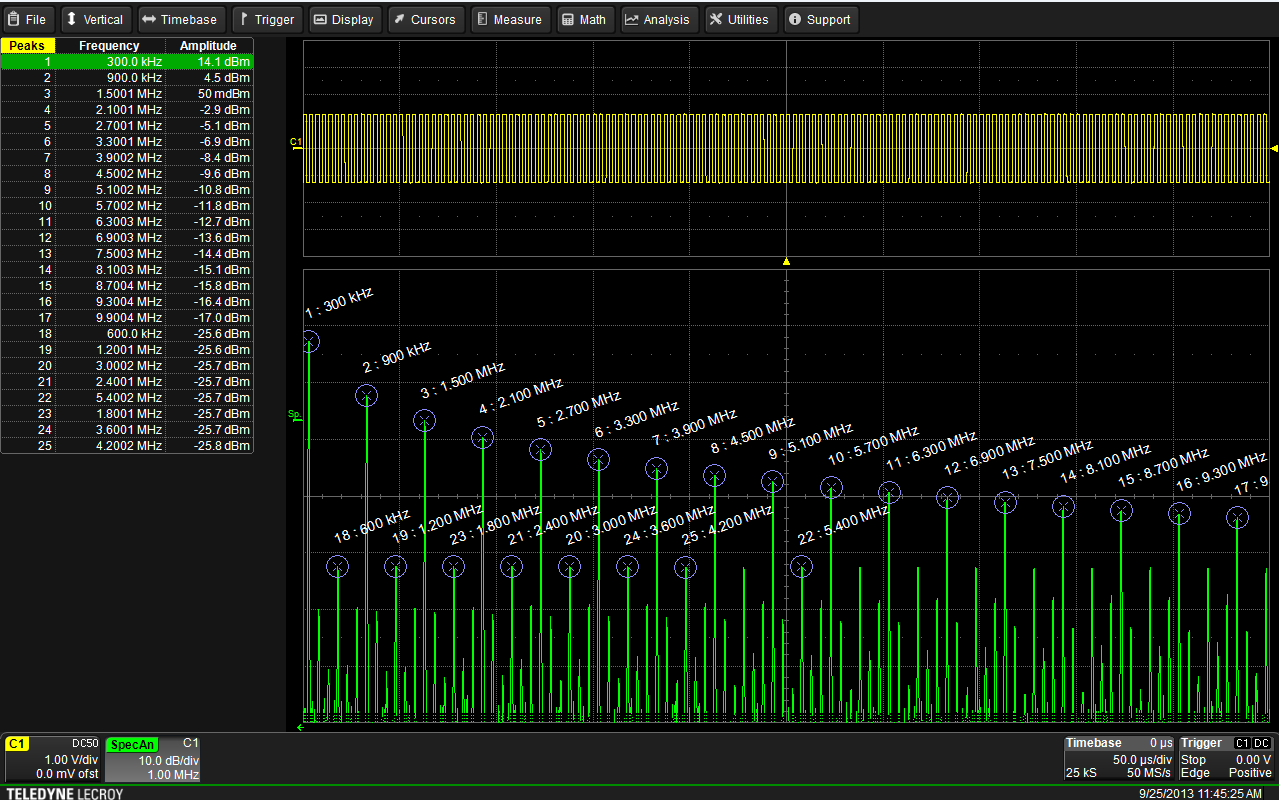The width and height of the screenshot is (1279, 800).
Task: Select peak row with 2.1001 MHz
Action: click(127, 110)
